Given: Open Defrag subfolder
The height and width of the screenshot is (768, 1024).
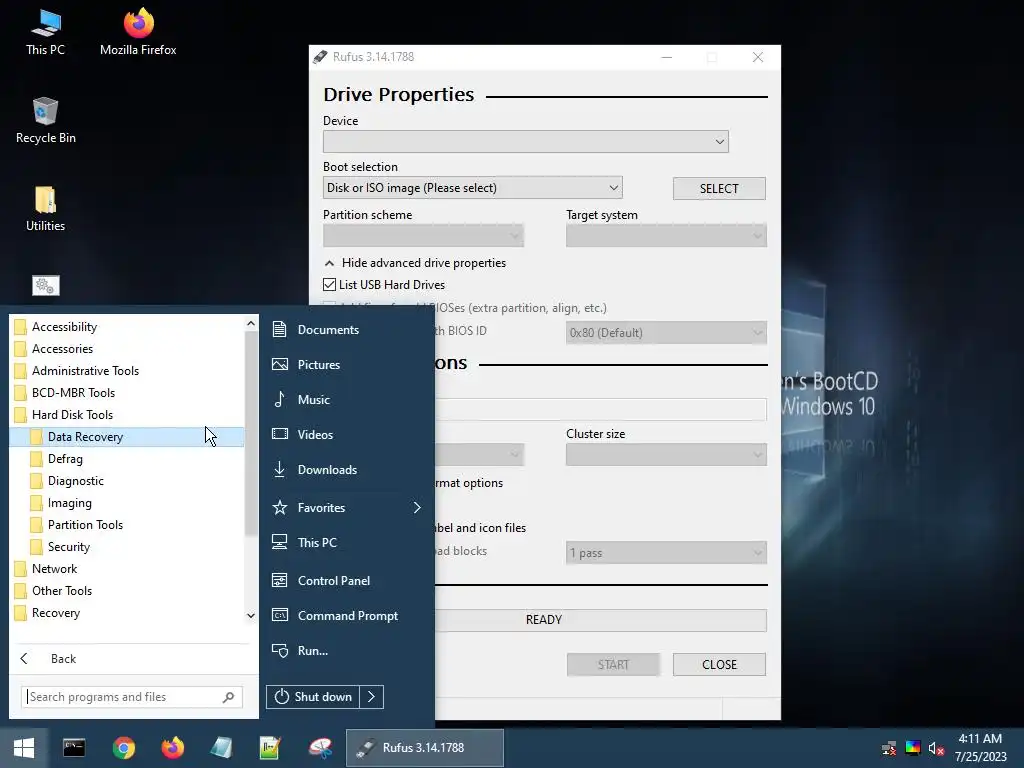Looking at the screenshot, I should click(127, 458).
